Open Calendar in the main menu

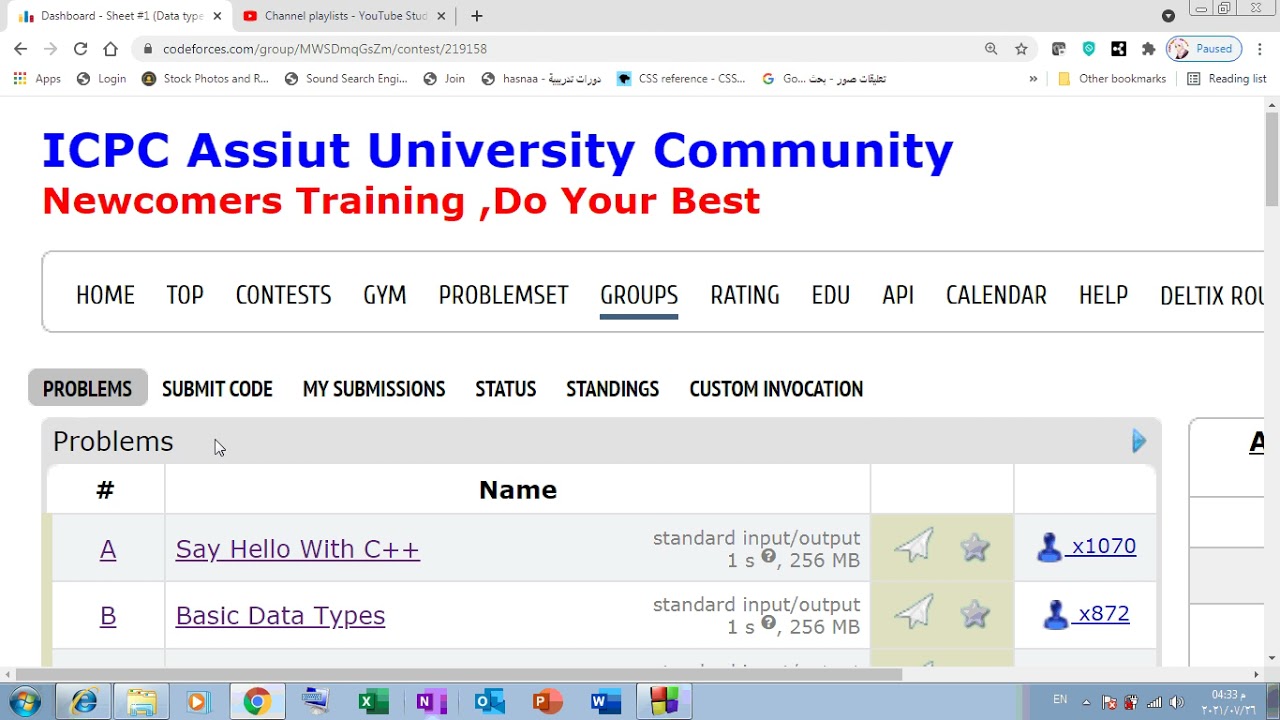[x=996, y=295]
